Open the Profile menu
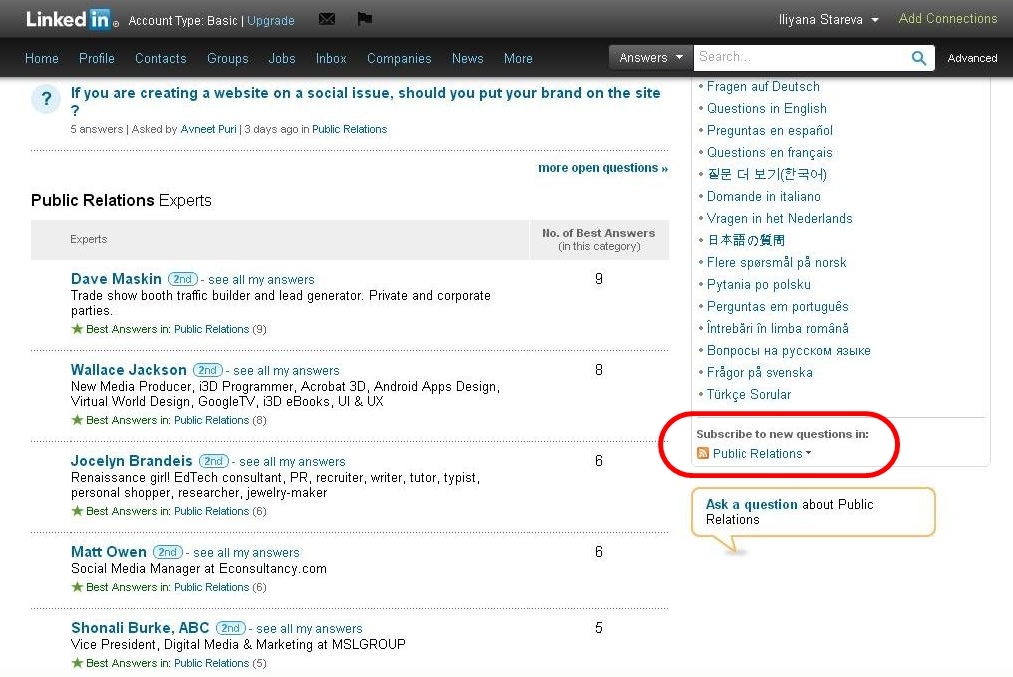The width and height of the screenshot is (1013, 677). point(97,59)
